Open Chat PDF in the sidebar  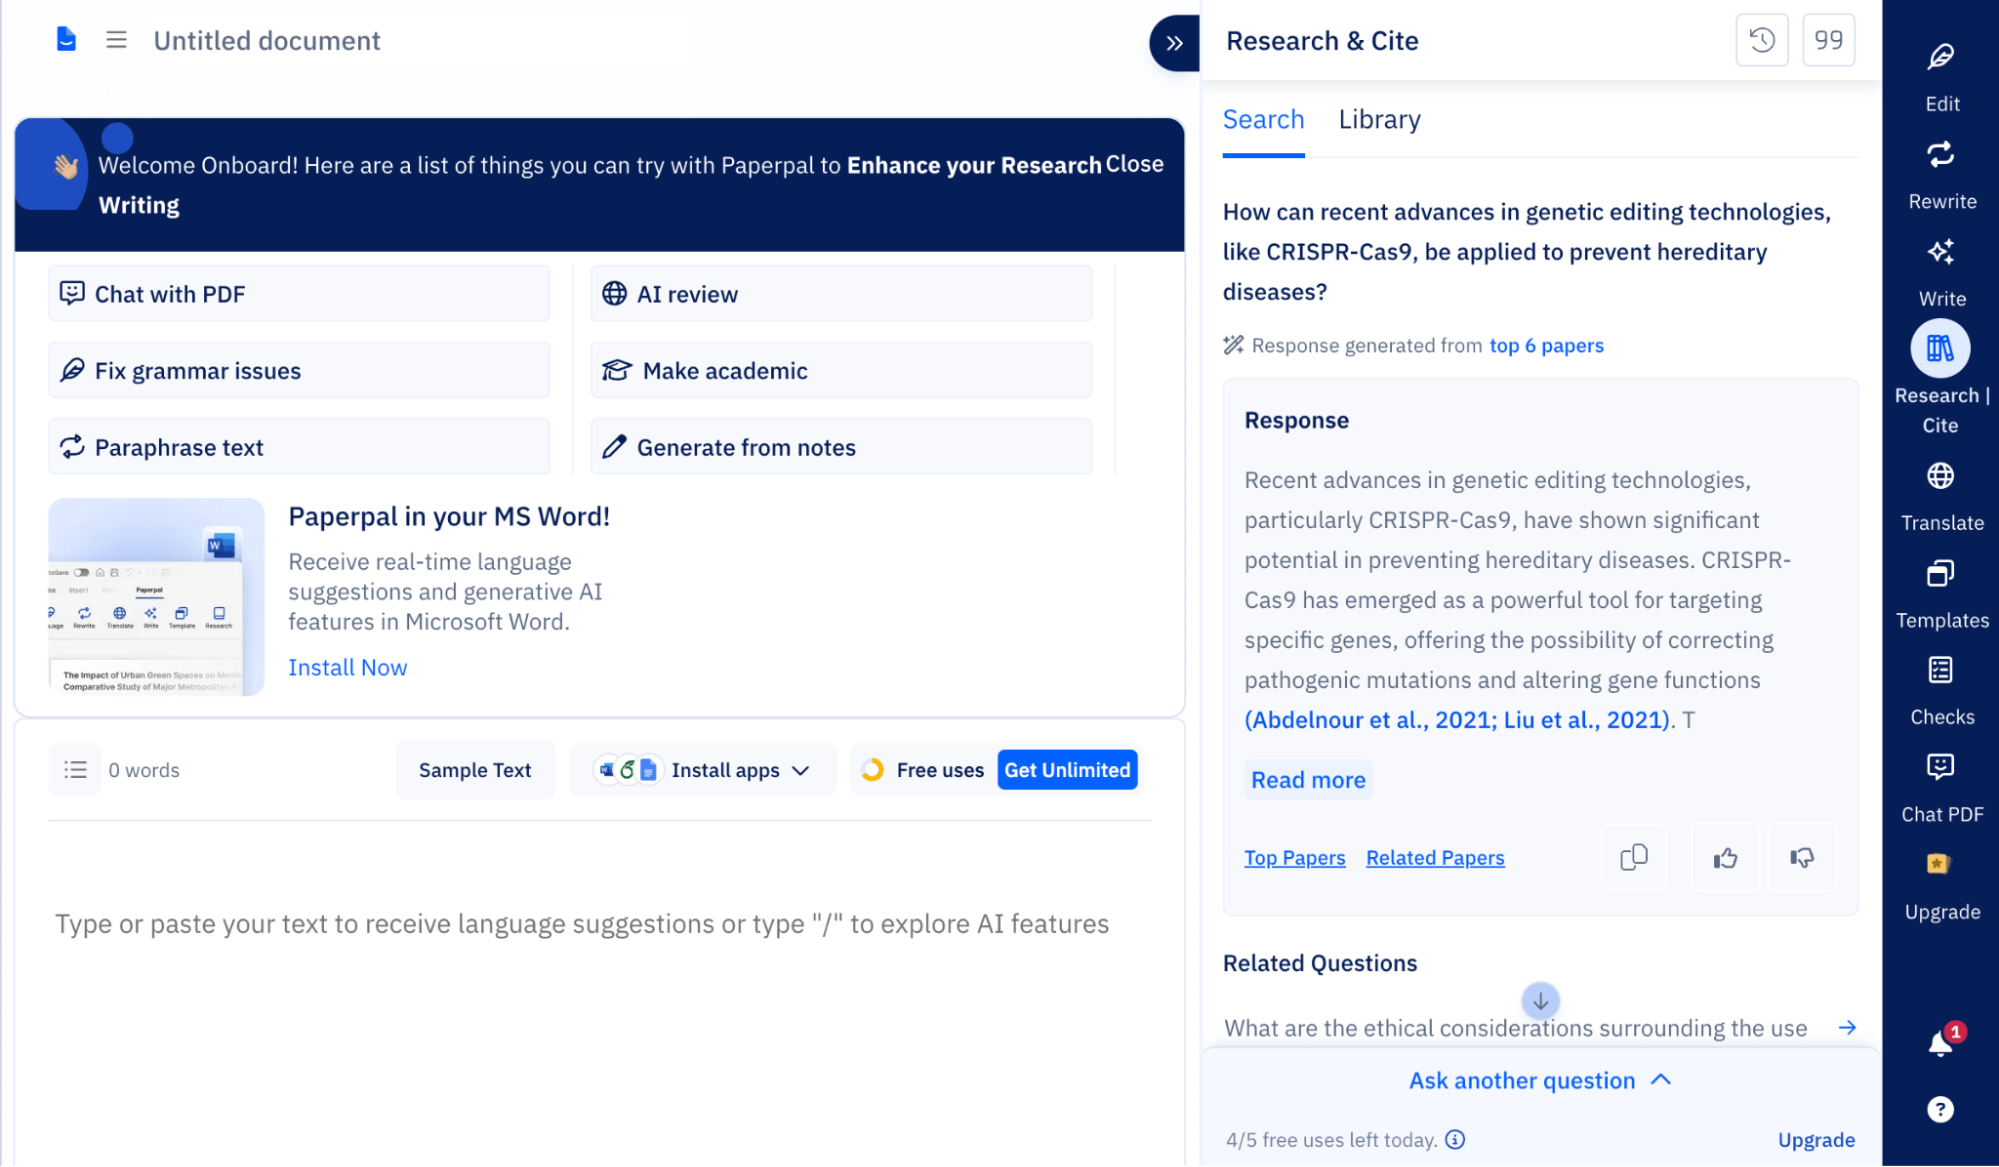pyautogui.click(x=1941, y=788)
